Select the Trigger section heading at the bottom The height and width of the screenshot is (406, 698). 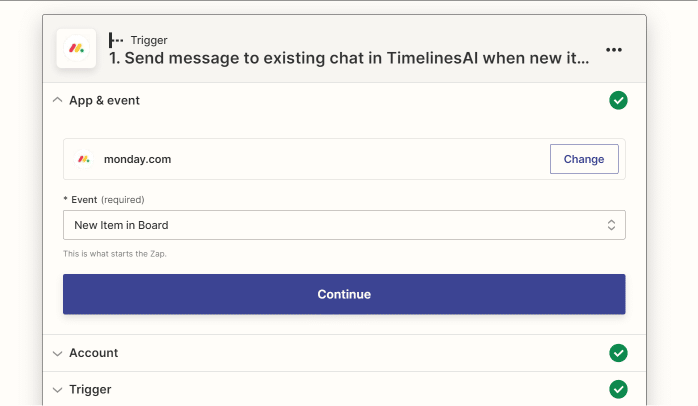90,389
